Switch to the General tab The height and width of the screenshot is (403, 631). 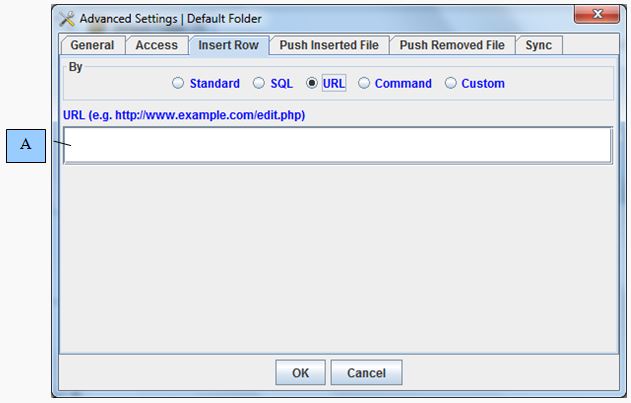click(92, 45)
